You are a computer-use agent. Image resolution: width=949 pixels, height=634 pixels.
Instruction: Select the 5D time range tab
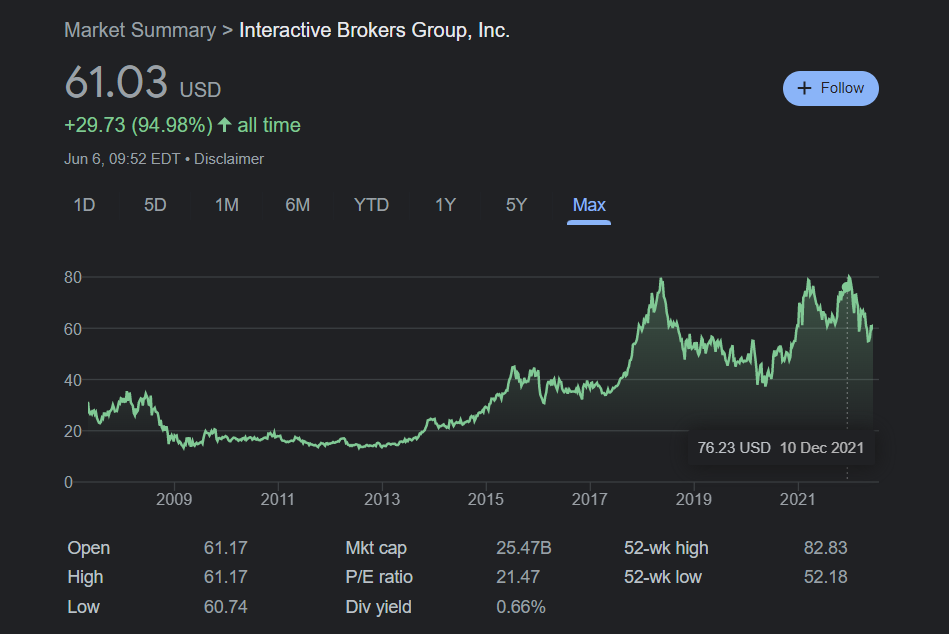[155, 205]
